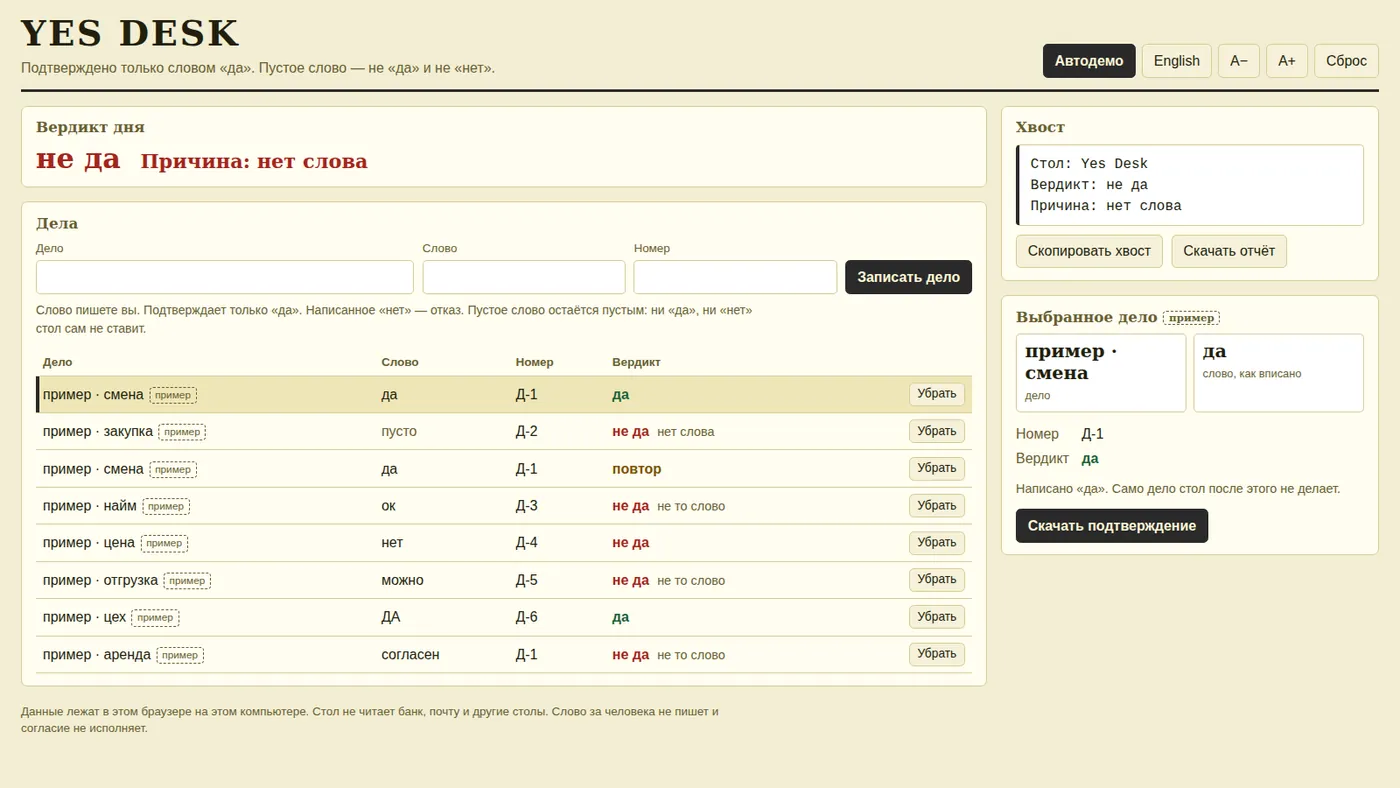Click the Сброс reset button
Viewport: 1400px width, 788px height.
point(1346,61)
